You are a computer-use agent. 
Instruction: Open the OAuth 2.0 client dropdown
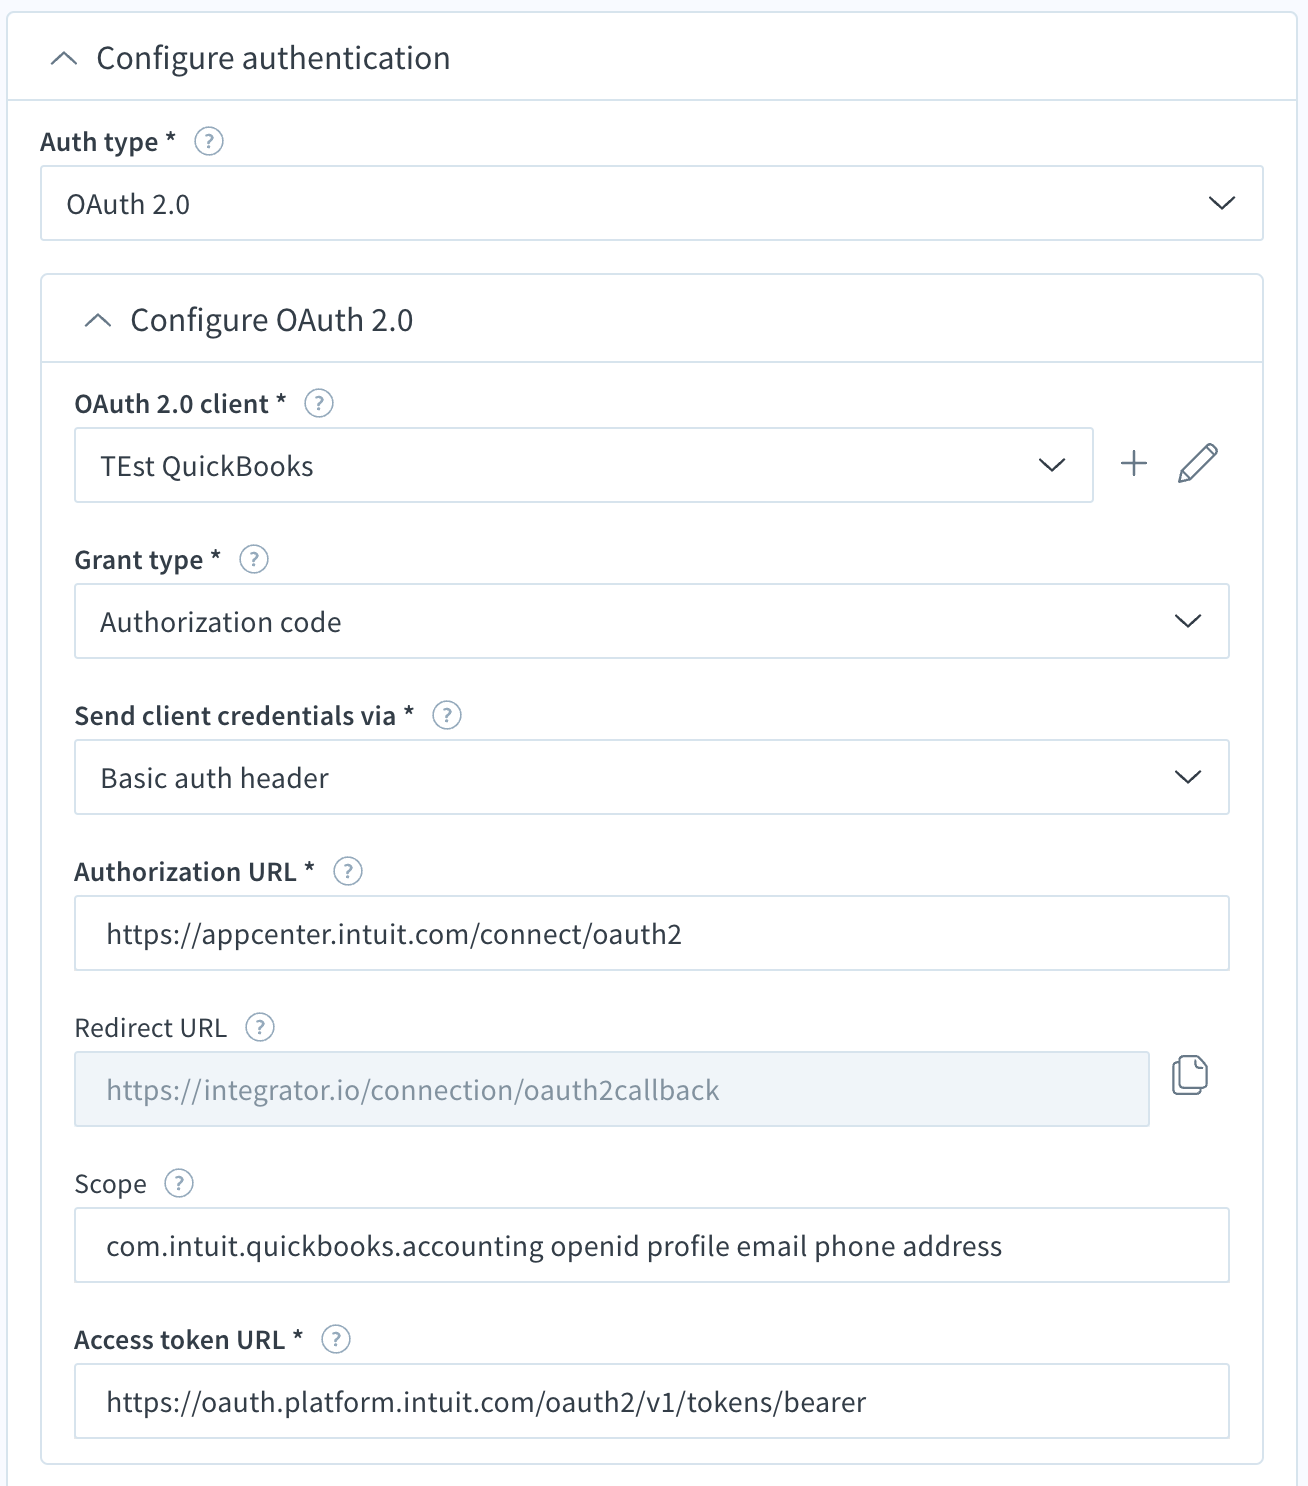(584, 465)
